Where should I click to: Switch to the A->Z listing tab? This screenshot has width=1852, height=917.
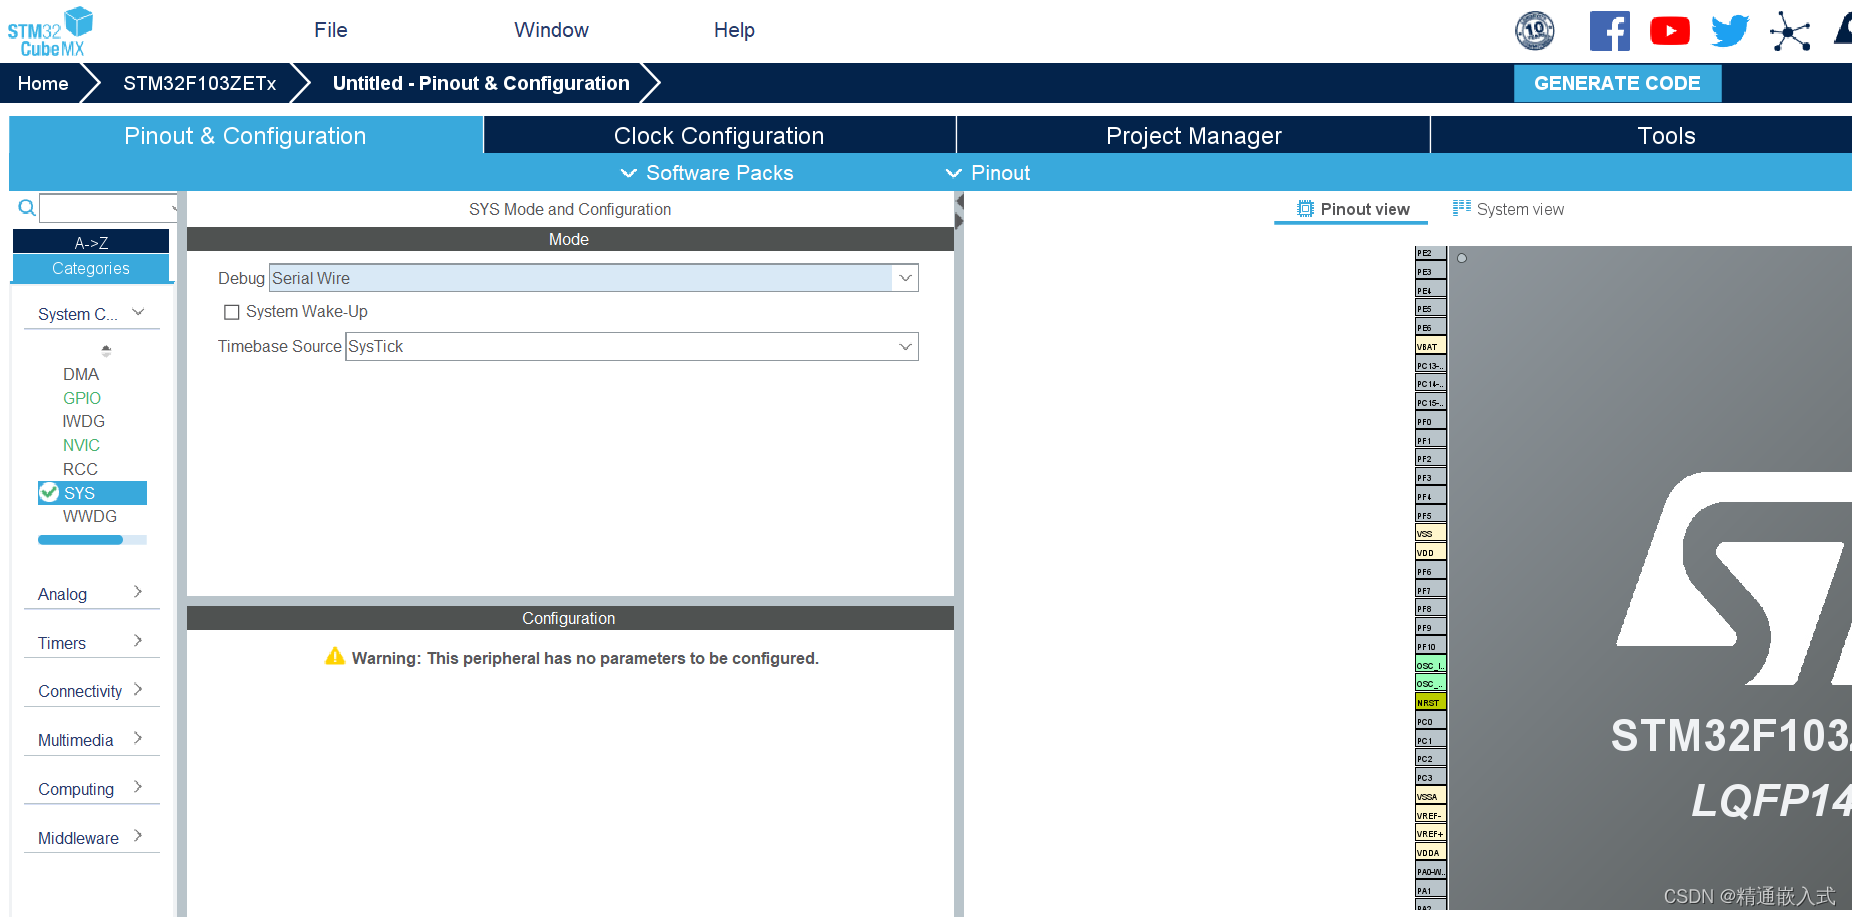[91, 242]
